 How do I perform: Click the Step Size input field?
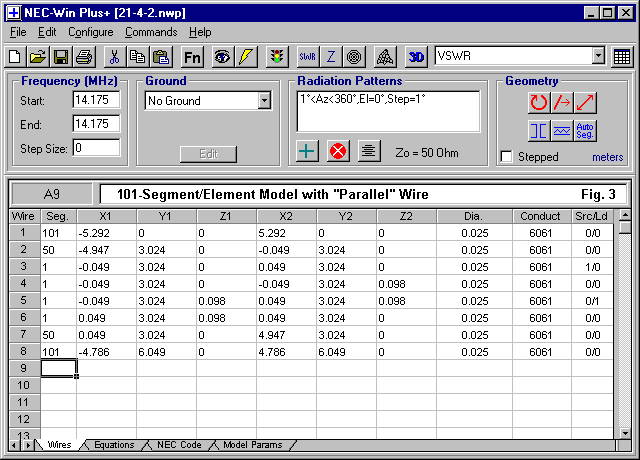[96, 148]
